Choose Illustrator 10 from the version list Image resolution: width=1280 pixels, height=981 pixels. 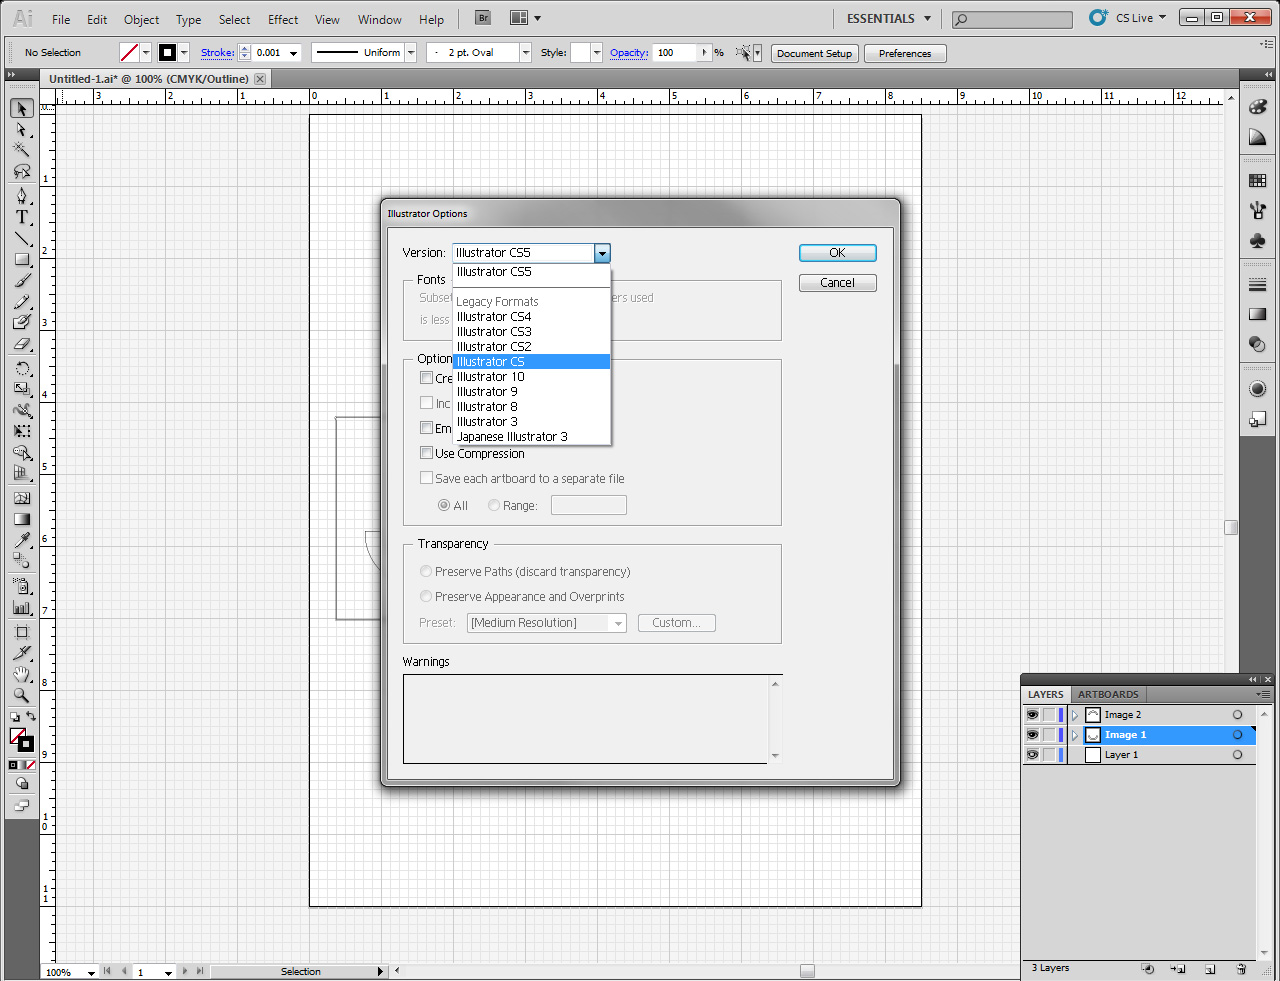click(x=531, y=377)
